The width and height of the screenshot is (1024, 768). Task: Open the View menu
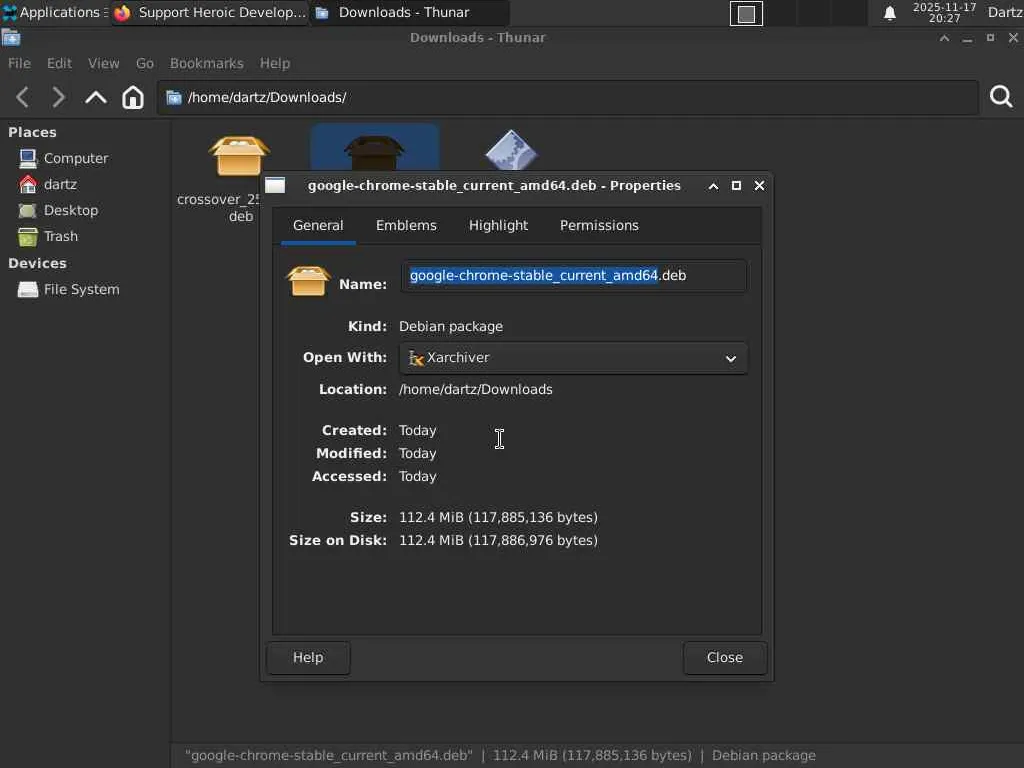coord(103,63)
